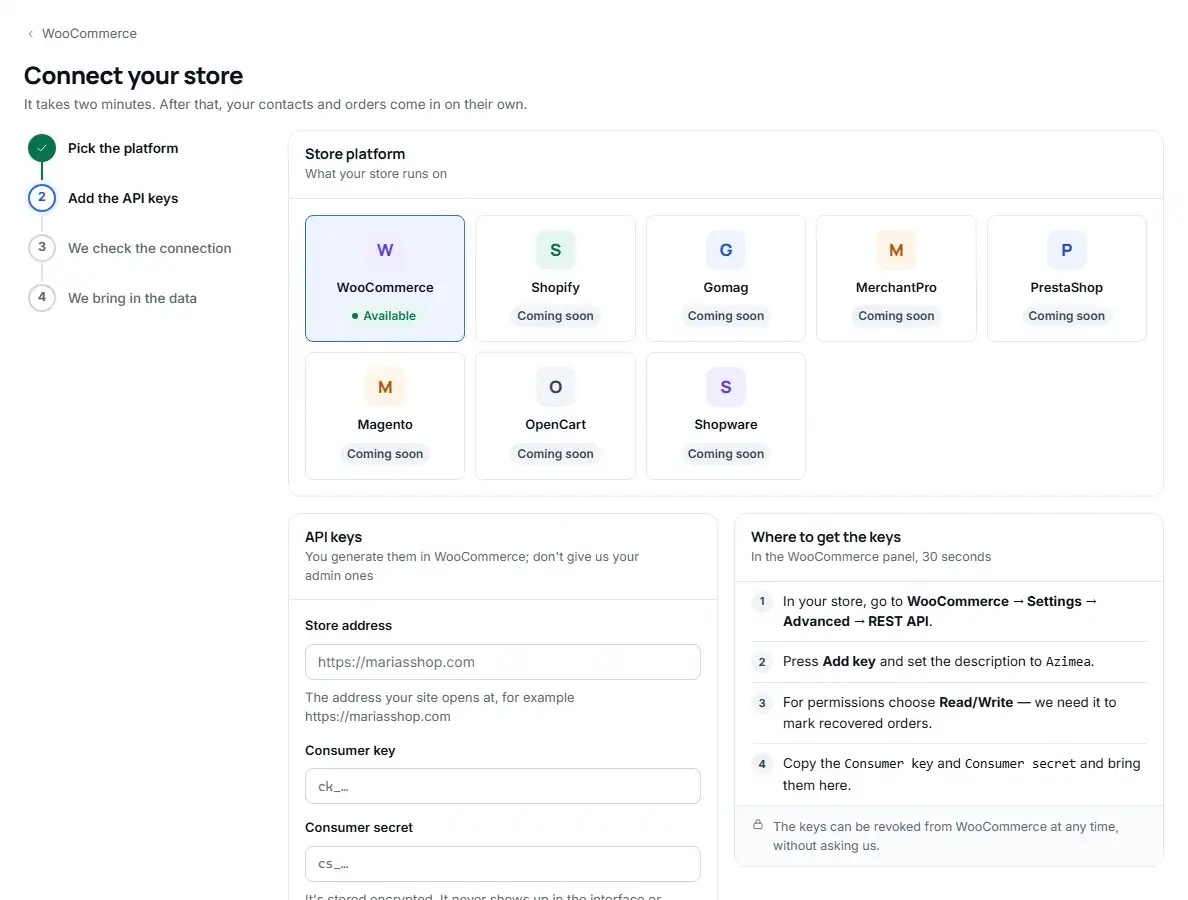
Task: Click the Magento M logo icon
Action: click(385, 387)
